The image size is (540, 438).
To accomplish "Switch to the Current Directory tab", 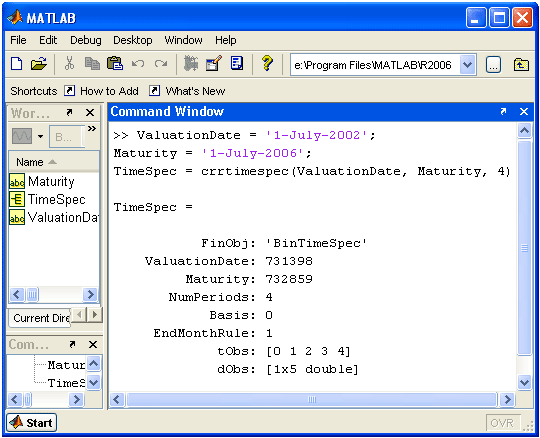I will (41, 318).
